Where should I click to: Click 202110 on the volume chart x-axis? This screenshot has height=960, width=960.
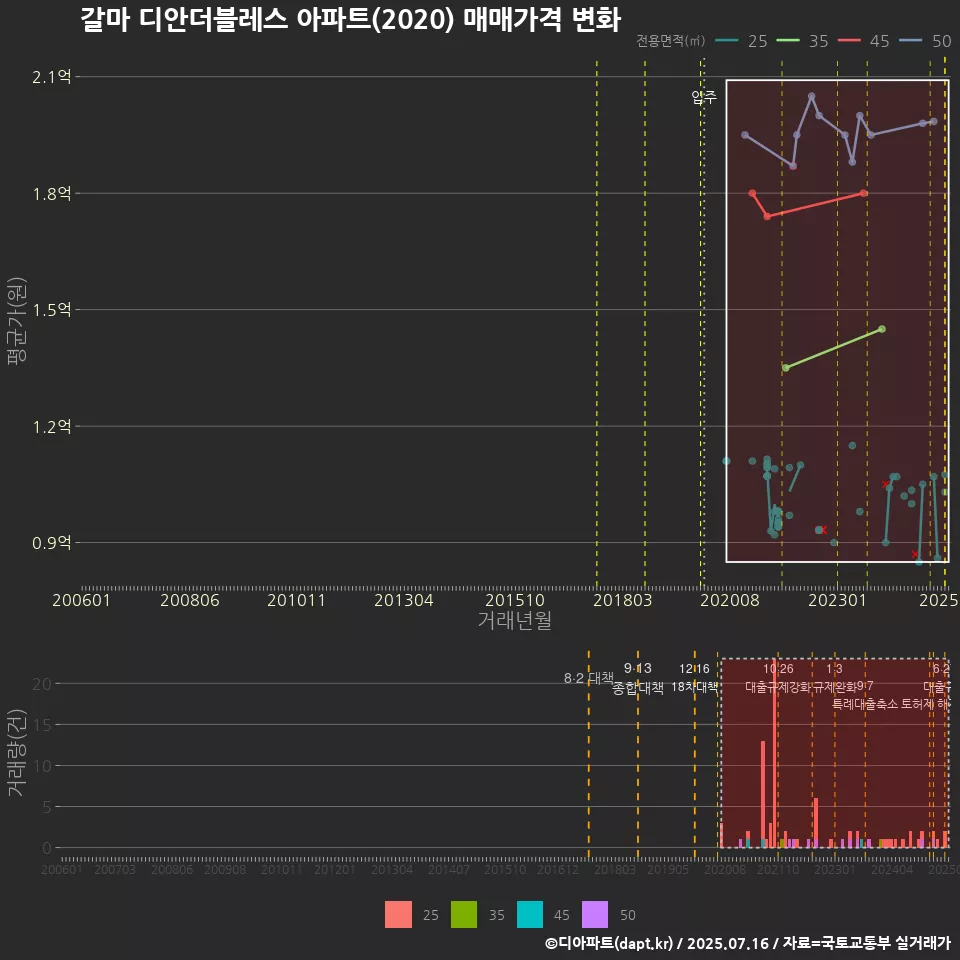point(778,869)
